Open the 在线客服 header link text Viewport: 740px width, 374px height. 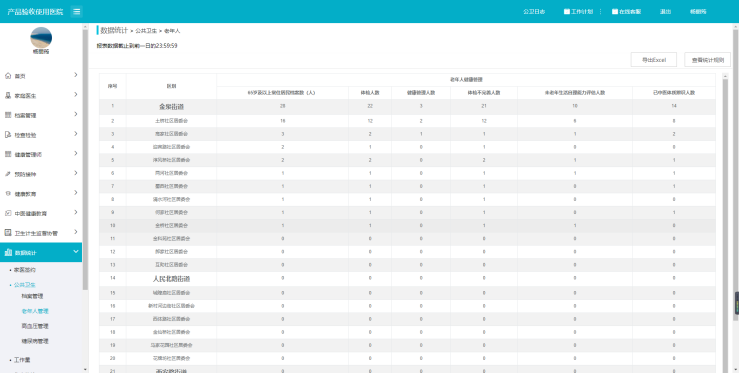pos(630,12)
